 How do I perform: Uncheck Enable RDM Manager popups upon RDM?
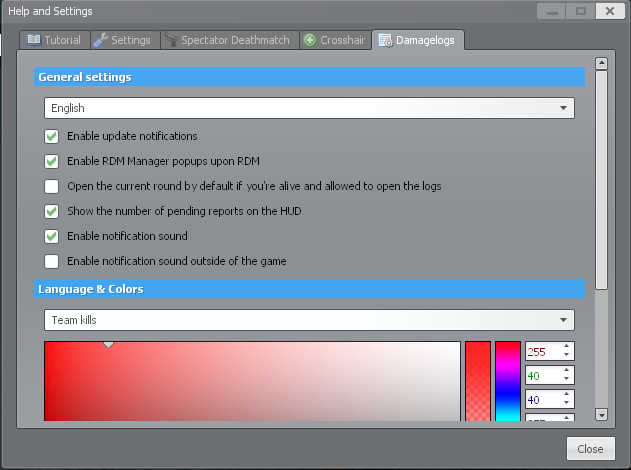coord(52,161)
